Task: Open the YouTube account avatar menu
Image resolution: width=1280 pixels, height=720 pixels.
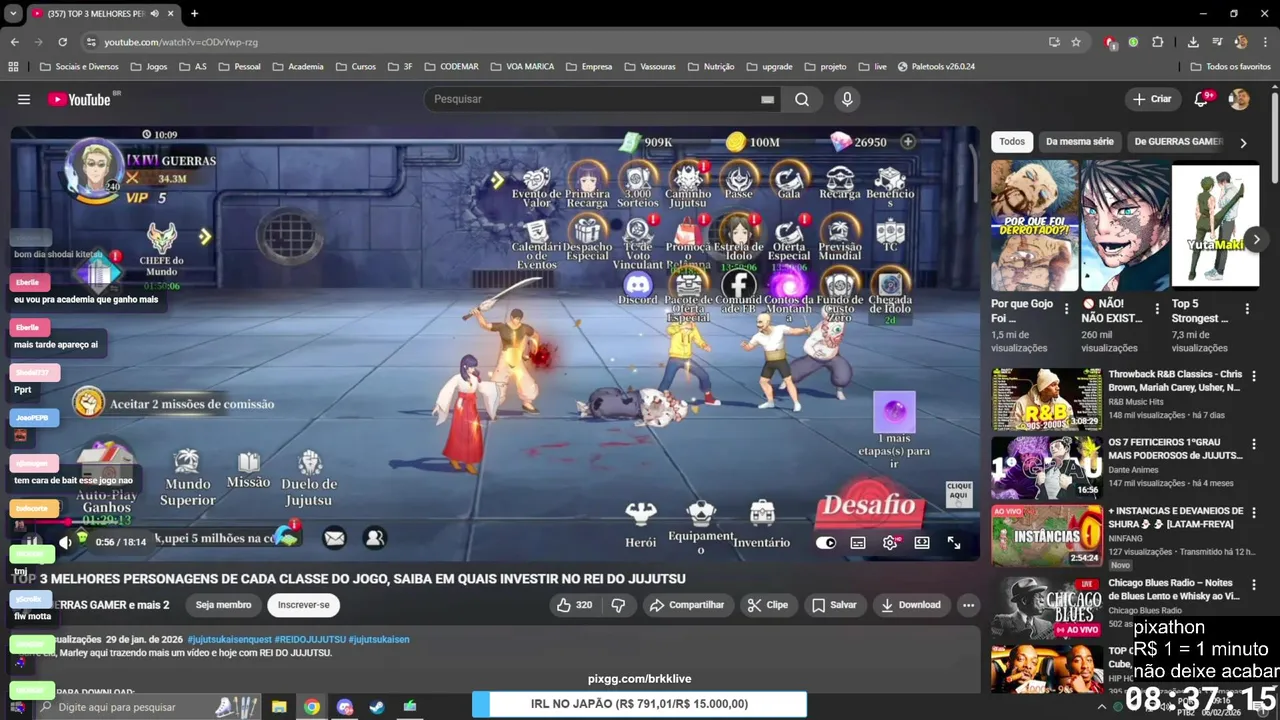Action: [x=1239, y=99]
